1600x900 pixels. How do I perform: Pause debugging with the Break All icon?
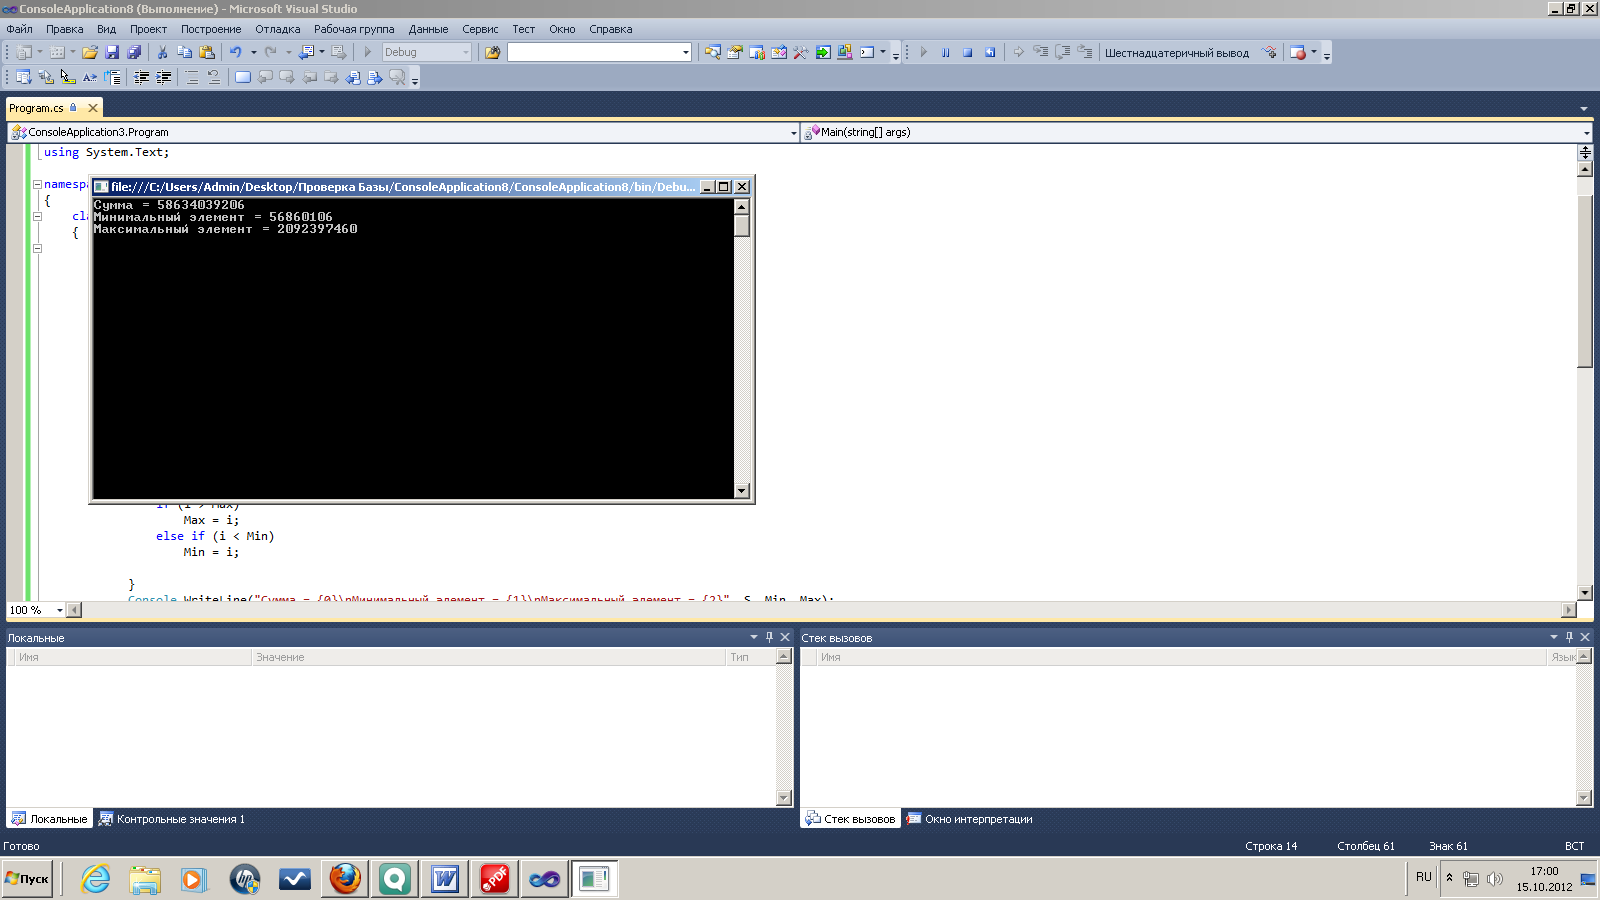tap(945, 52)
